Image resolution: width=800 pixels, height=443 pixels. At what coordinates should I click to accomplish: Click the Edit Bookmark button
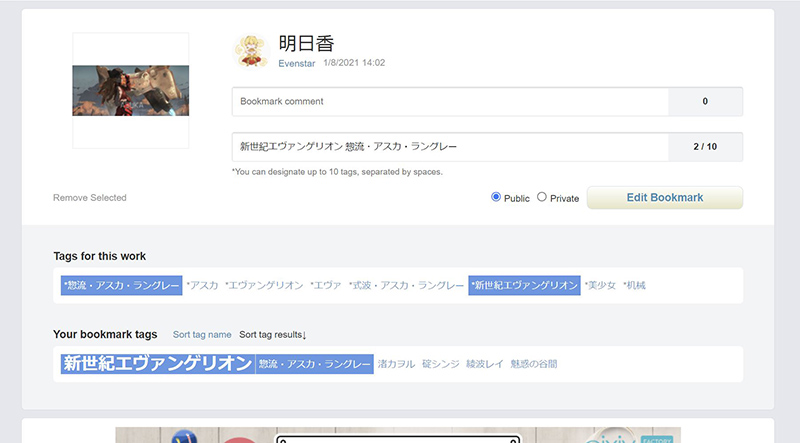[x=665, y=198]
